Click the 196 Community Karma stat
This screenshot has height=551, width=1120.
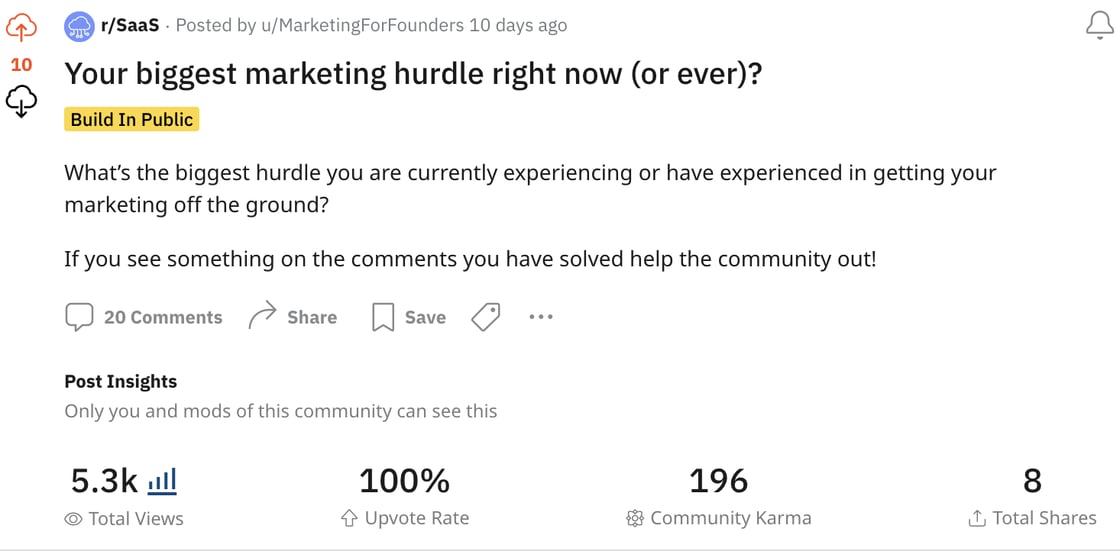pos(718,482)
